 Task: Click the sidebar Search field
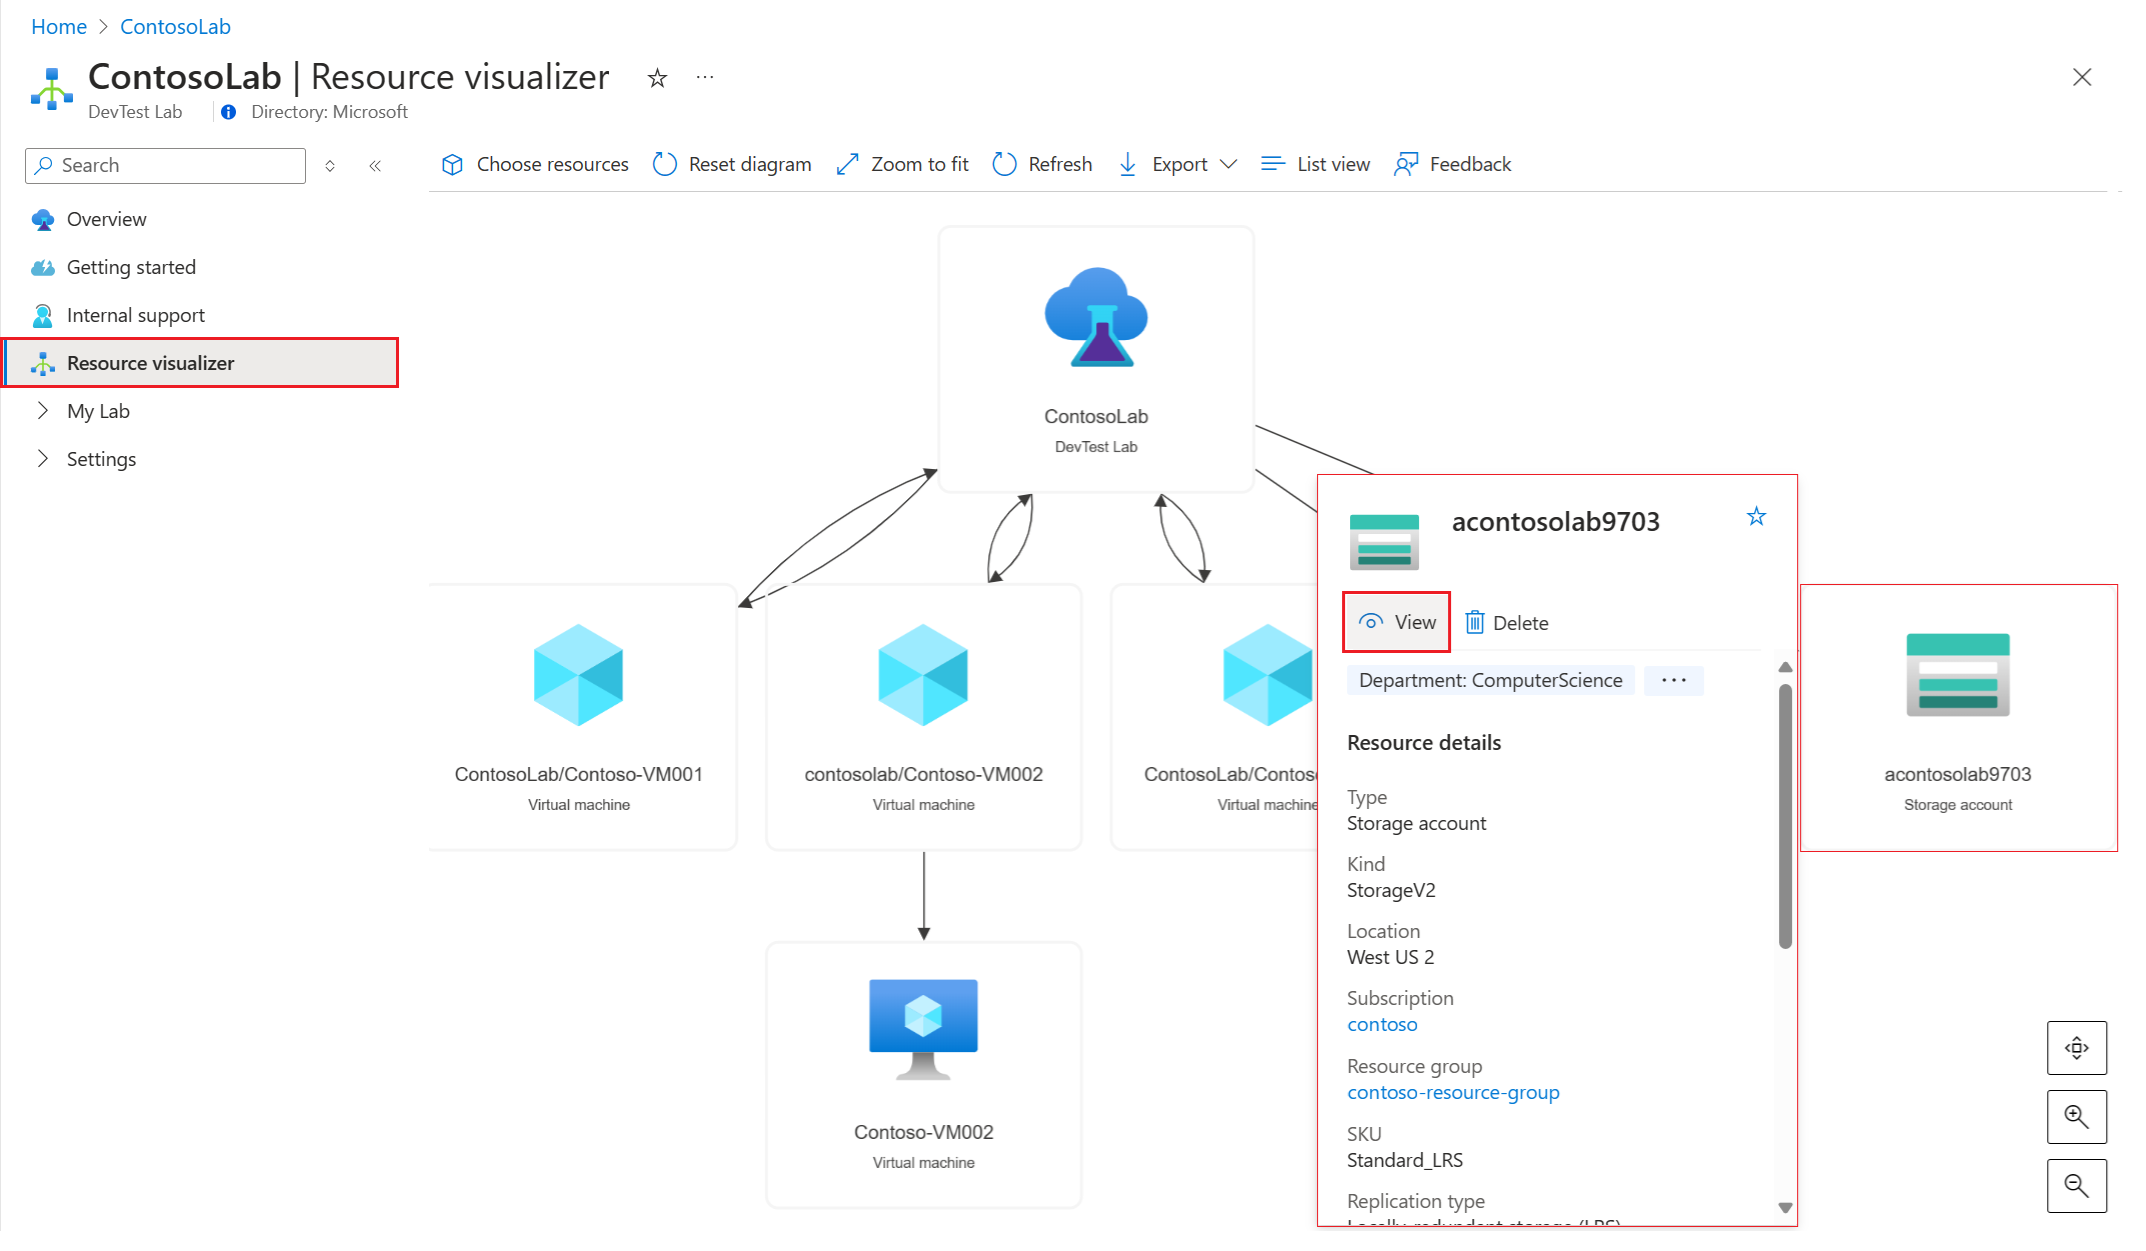coord(165,165)
